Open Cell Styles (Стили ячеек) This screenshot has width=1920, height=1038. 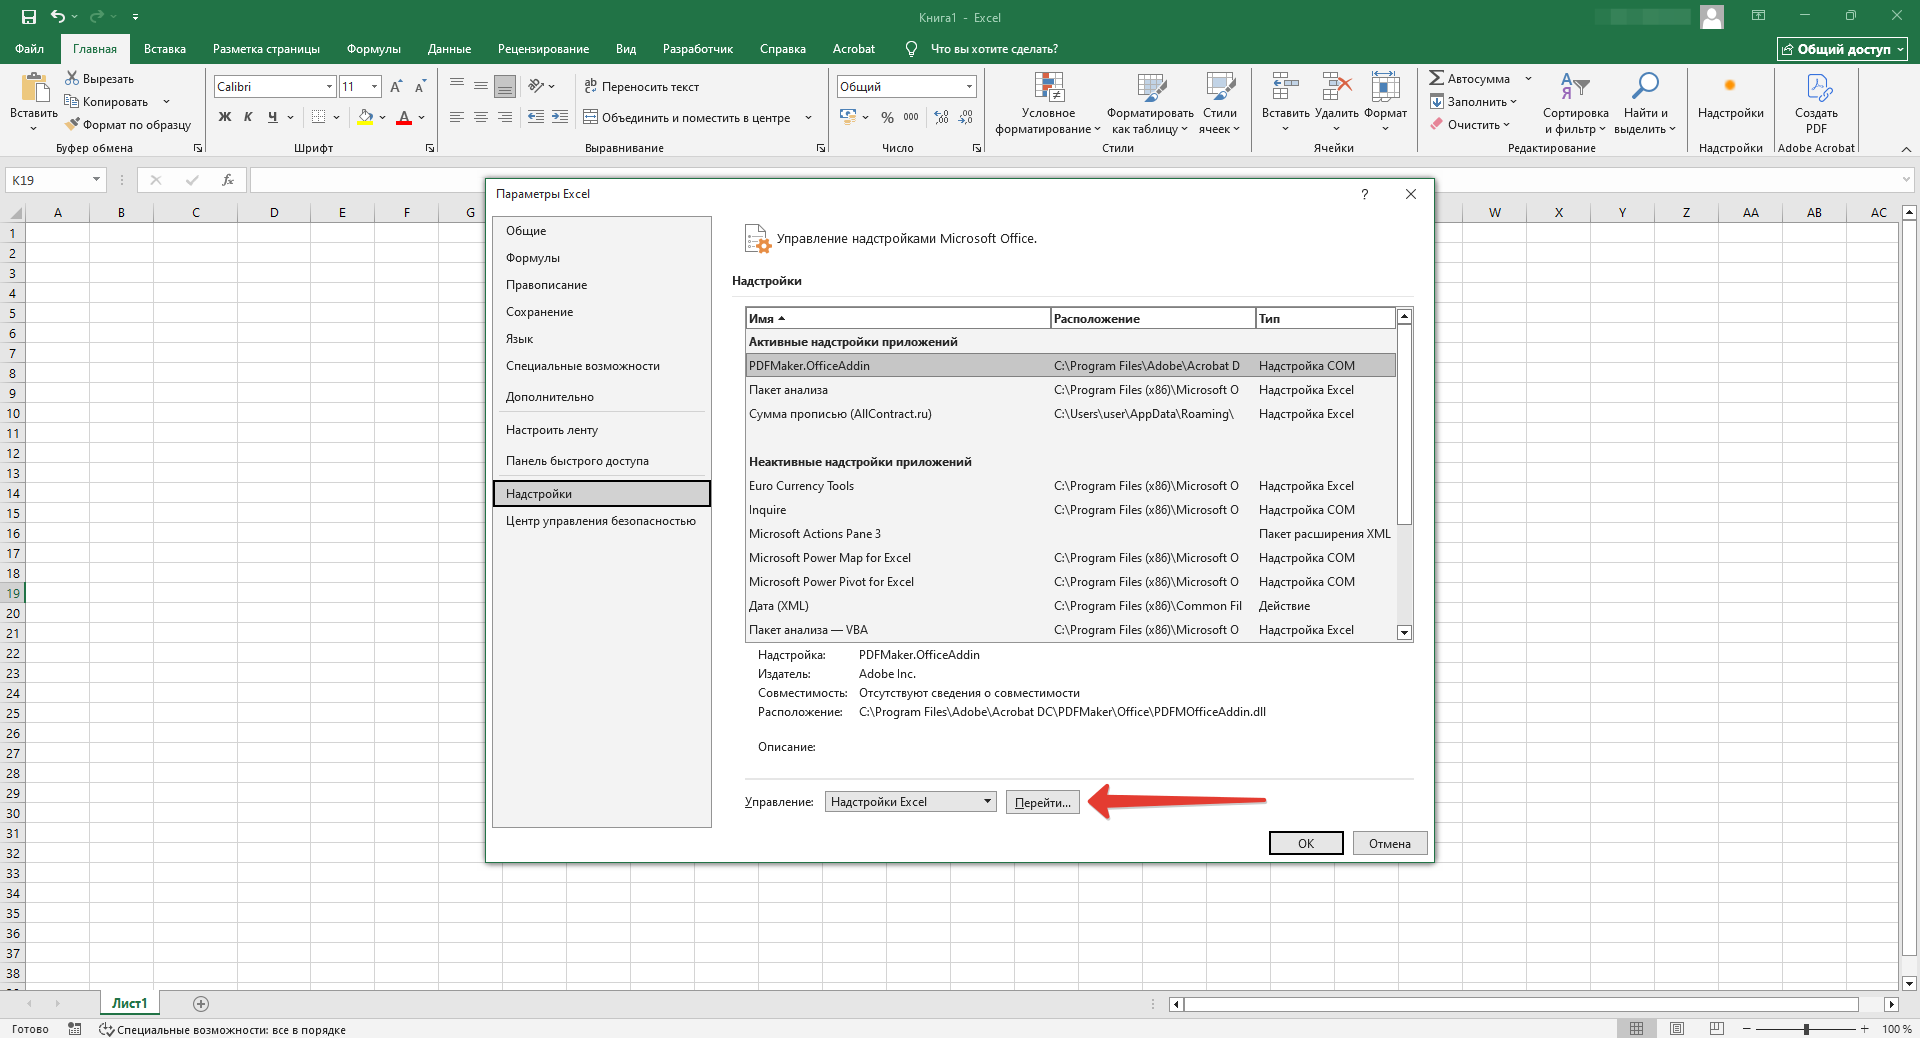point(1220,103)
